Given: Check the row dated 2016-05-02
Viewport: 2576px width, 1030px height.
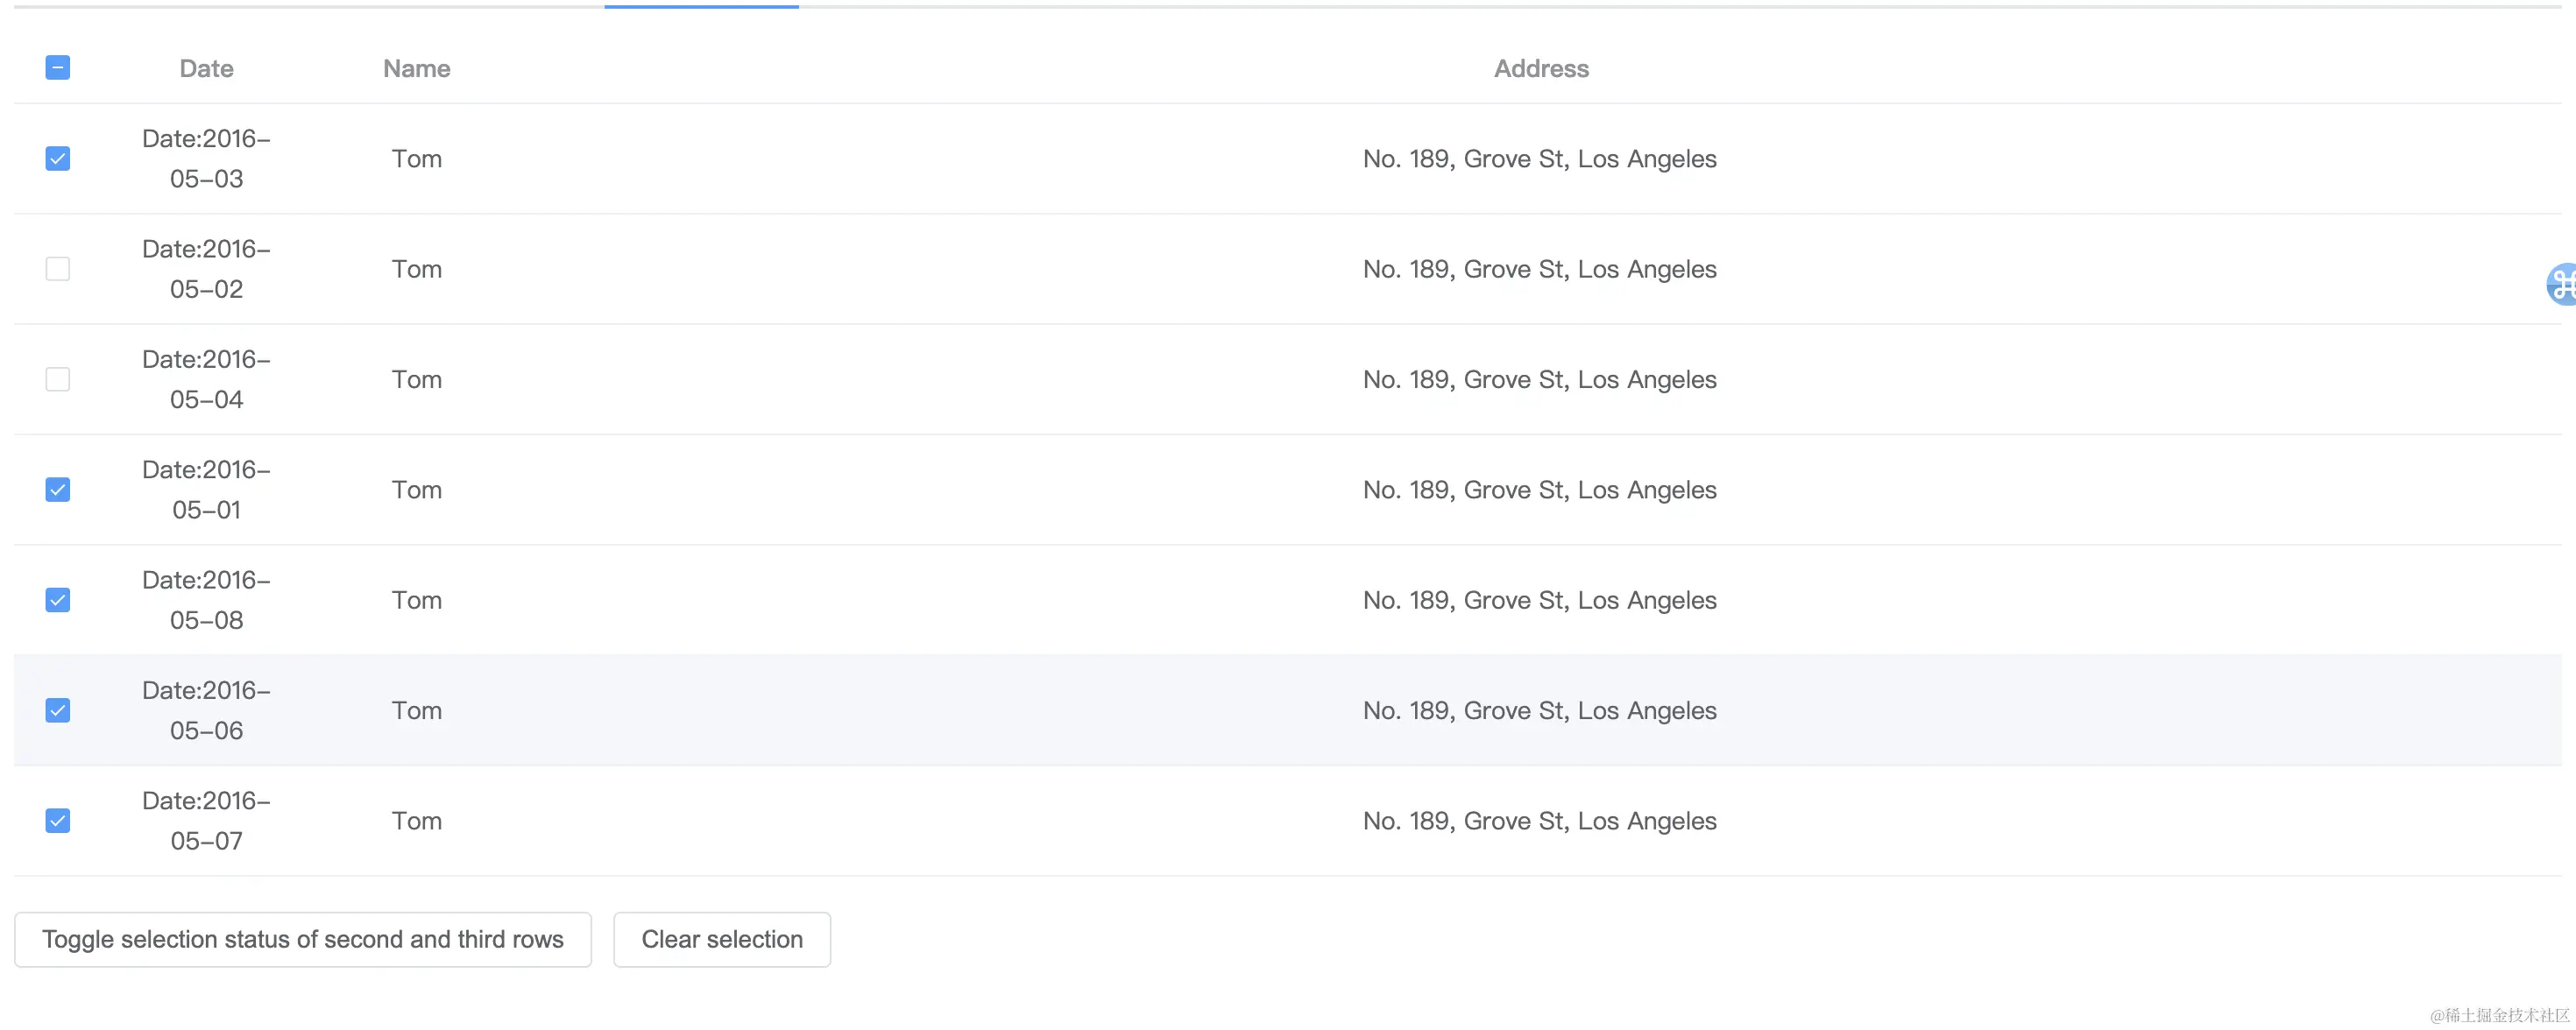Looking at the screenshot, I should (58, 269).
